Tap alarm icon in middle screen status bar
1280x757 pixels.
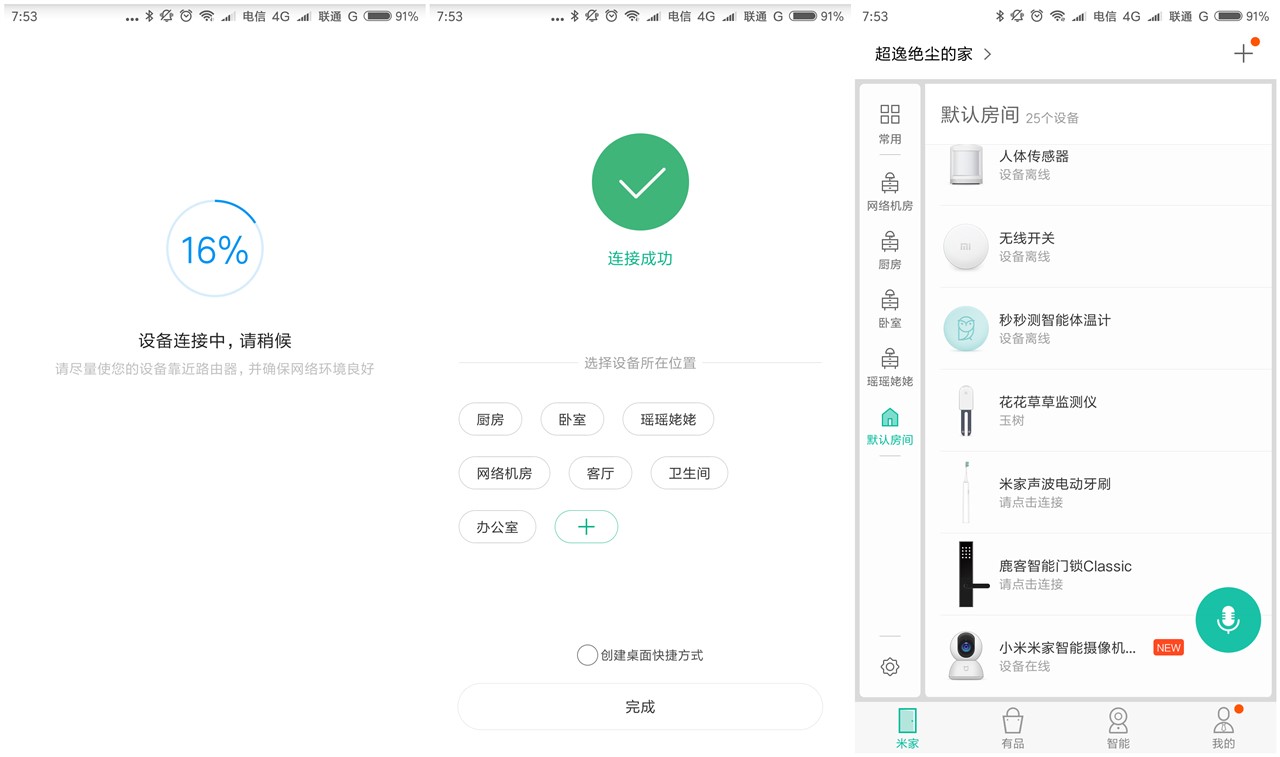coord(610,16)
